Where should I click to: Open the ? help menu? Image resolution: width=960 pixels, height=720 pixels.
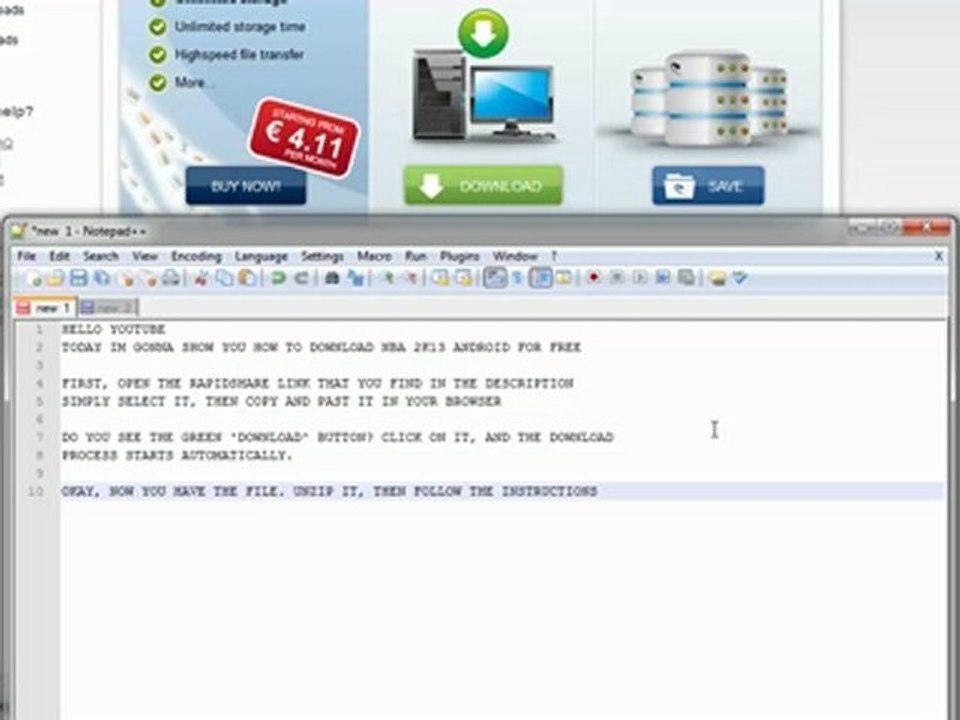pyautogui.click(x=554, y=256)
